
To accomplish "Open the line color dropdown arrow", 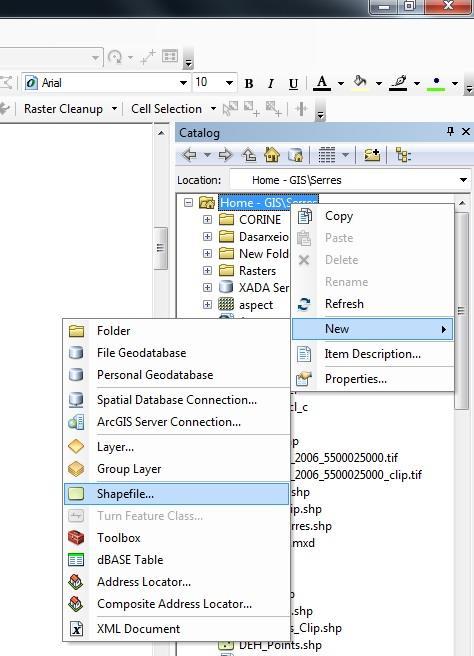I will pyautogui.click(x=417, y=83).
